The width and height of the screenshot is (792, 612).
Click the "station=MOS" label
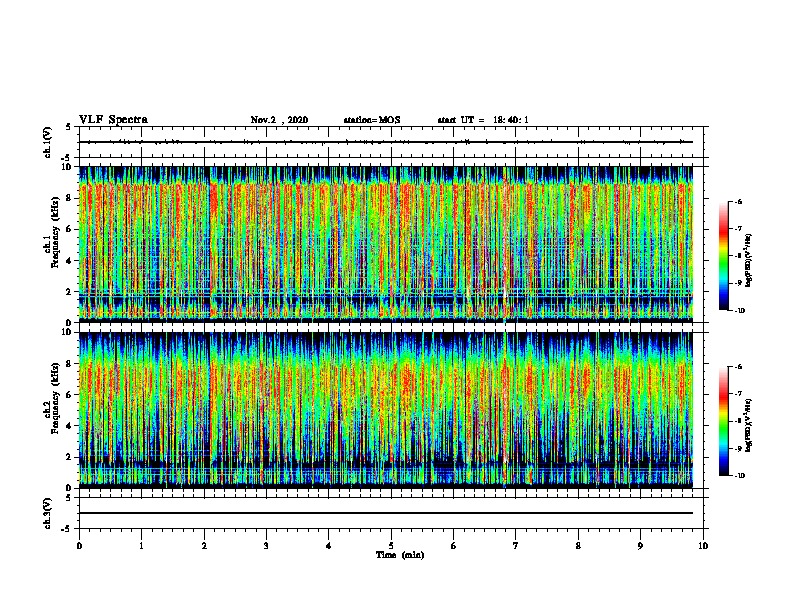pos(372,120)
